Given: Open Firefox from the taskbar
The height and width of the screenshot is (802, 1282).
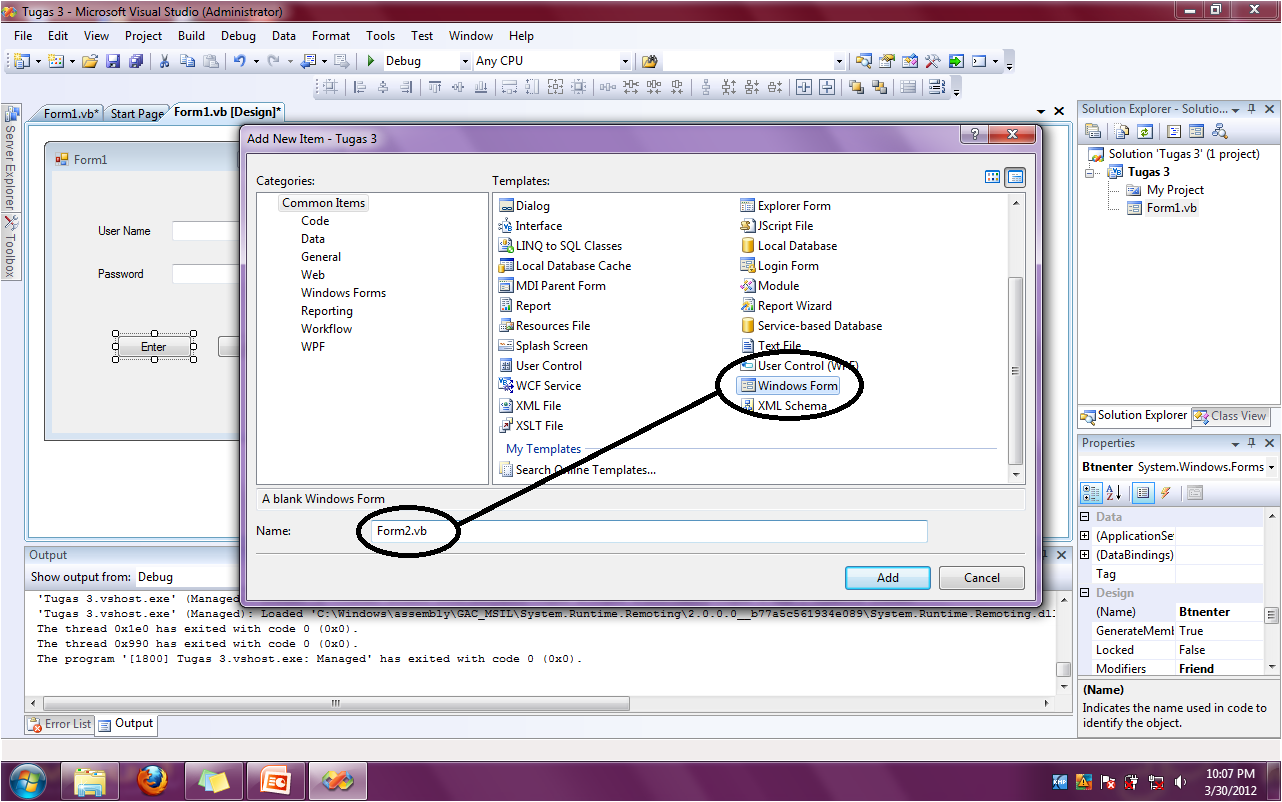Looking at the screenshot, I should pos(153,779).
